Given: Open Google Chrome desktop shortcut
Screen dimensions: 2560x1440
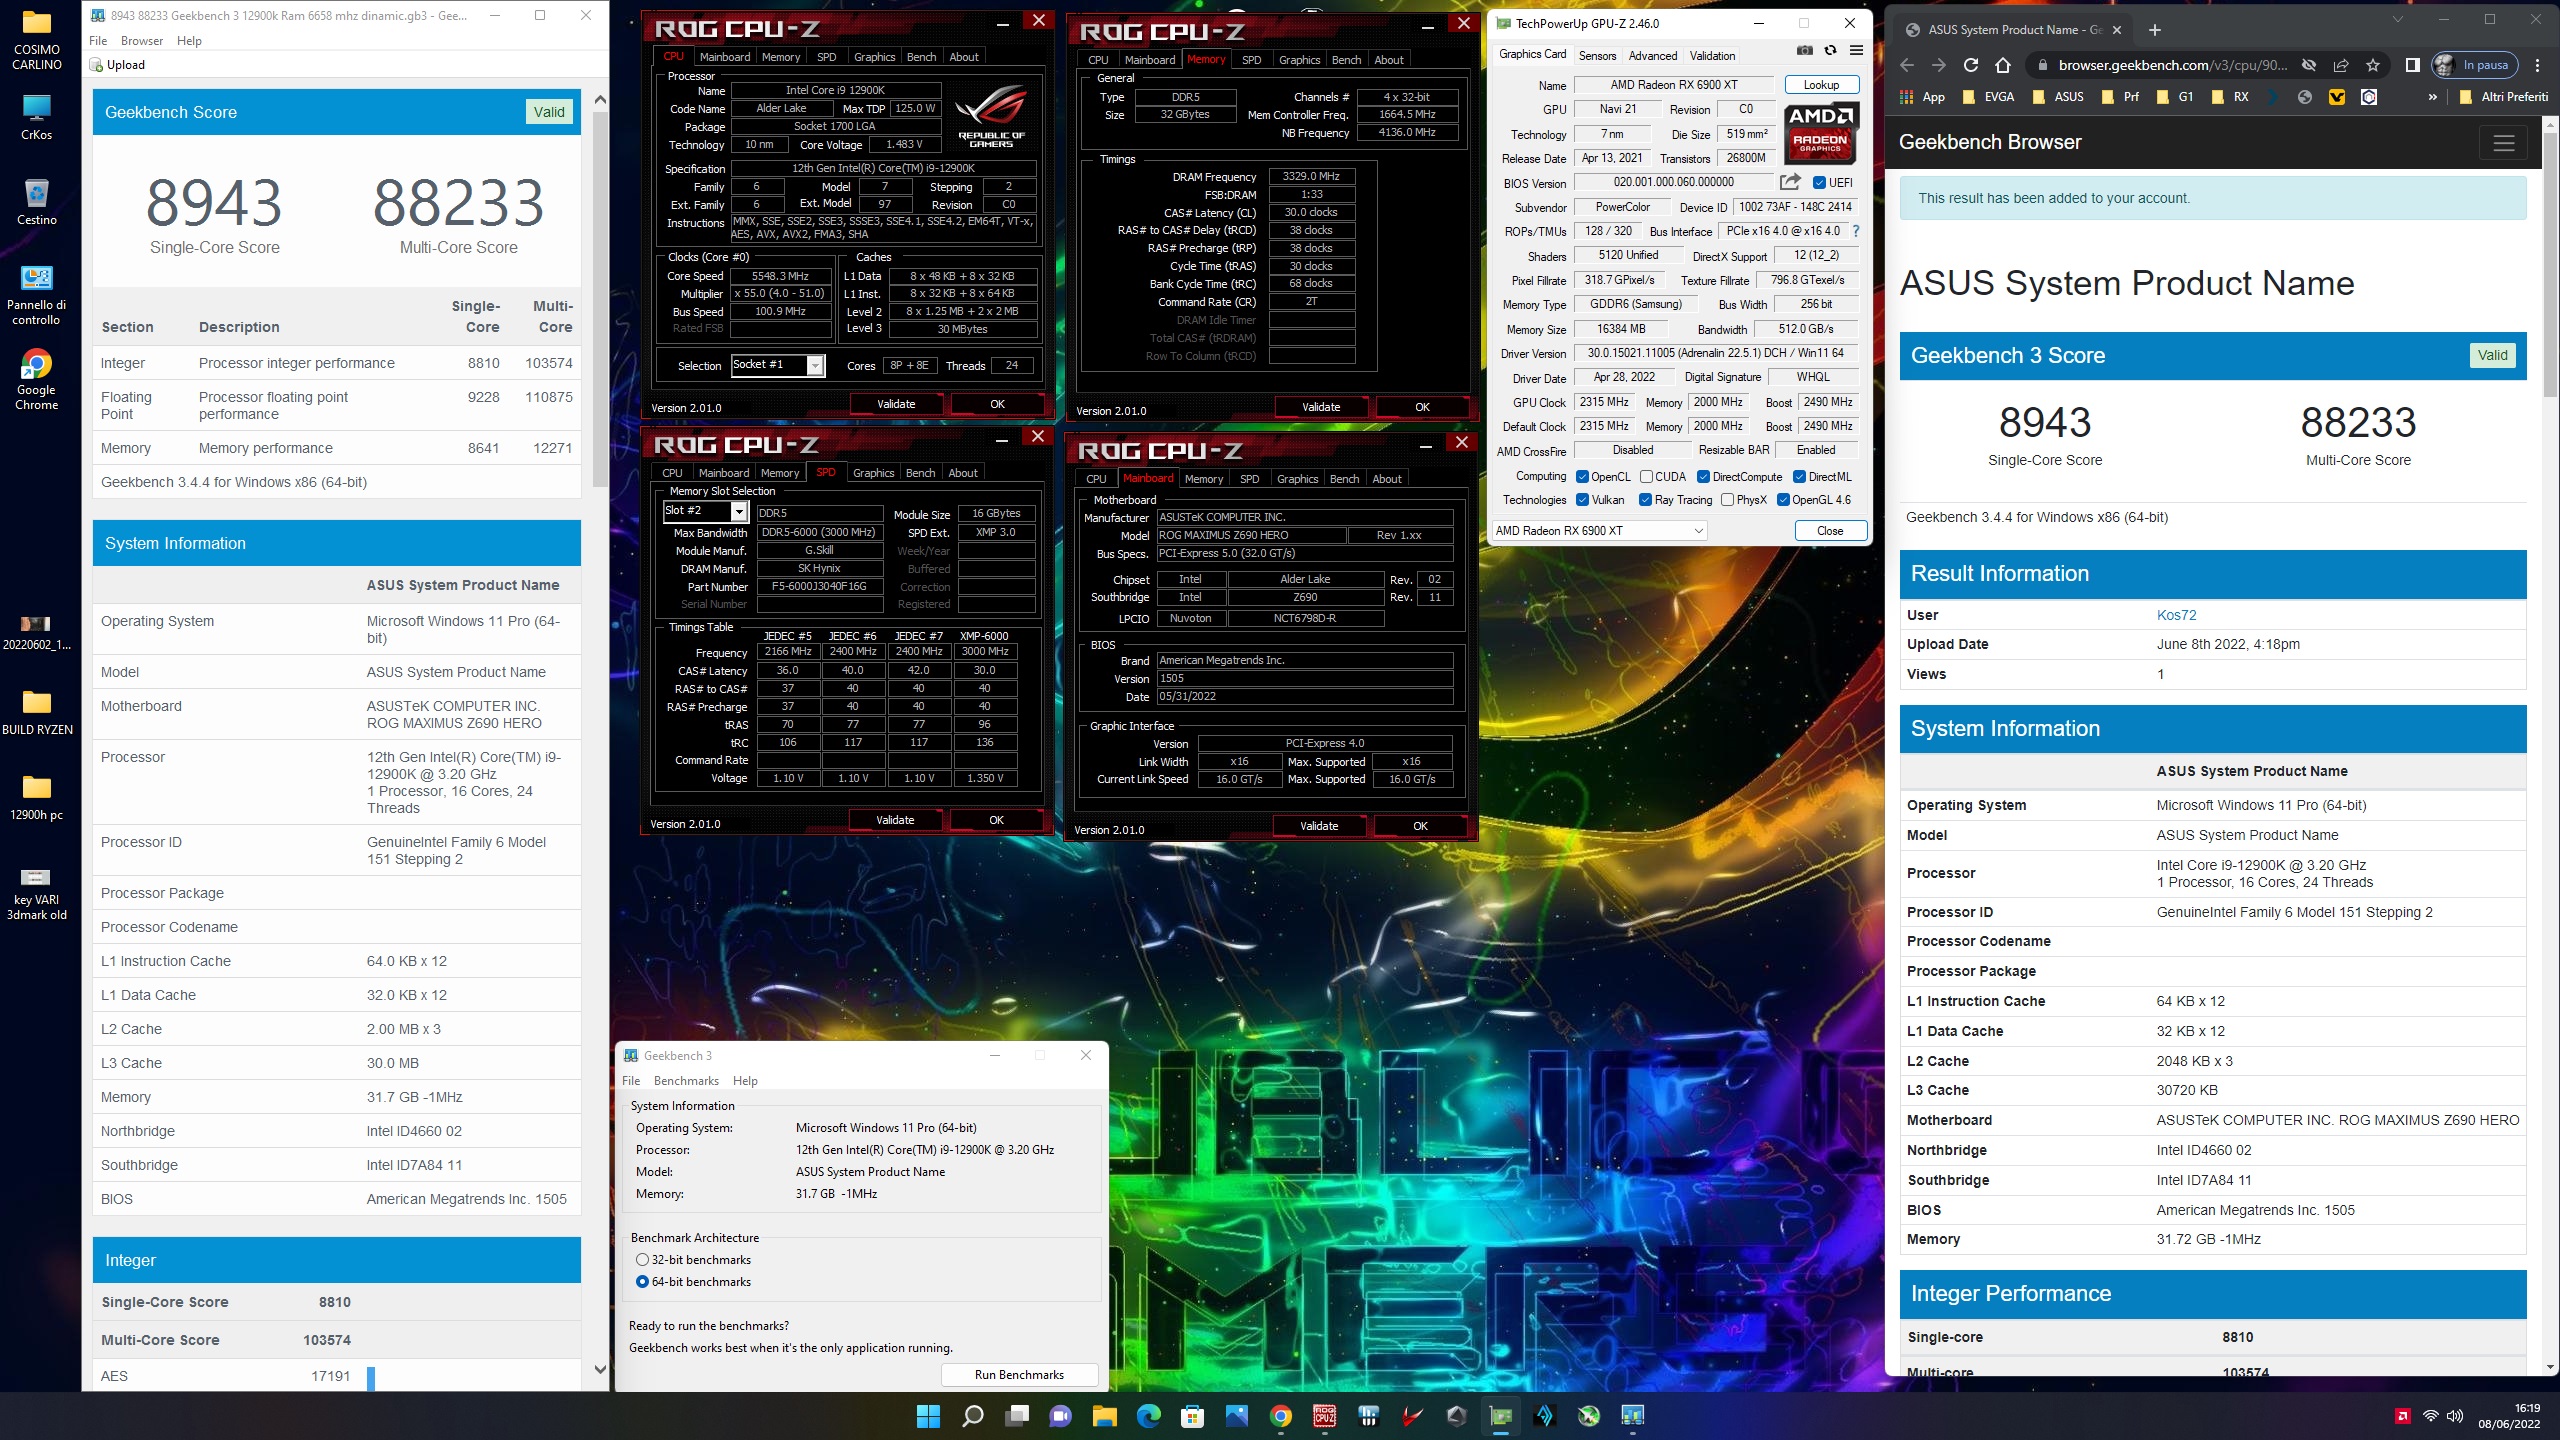Looking at the screenshot, I should 36,380.
